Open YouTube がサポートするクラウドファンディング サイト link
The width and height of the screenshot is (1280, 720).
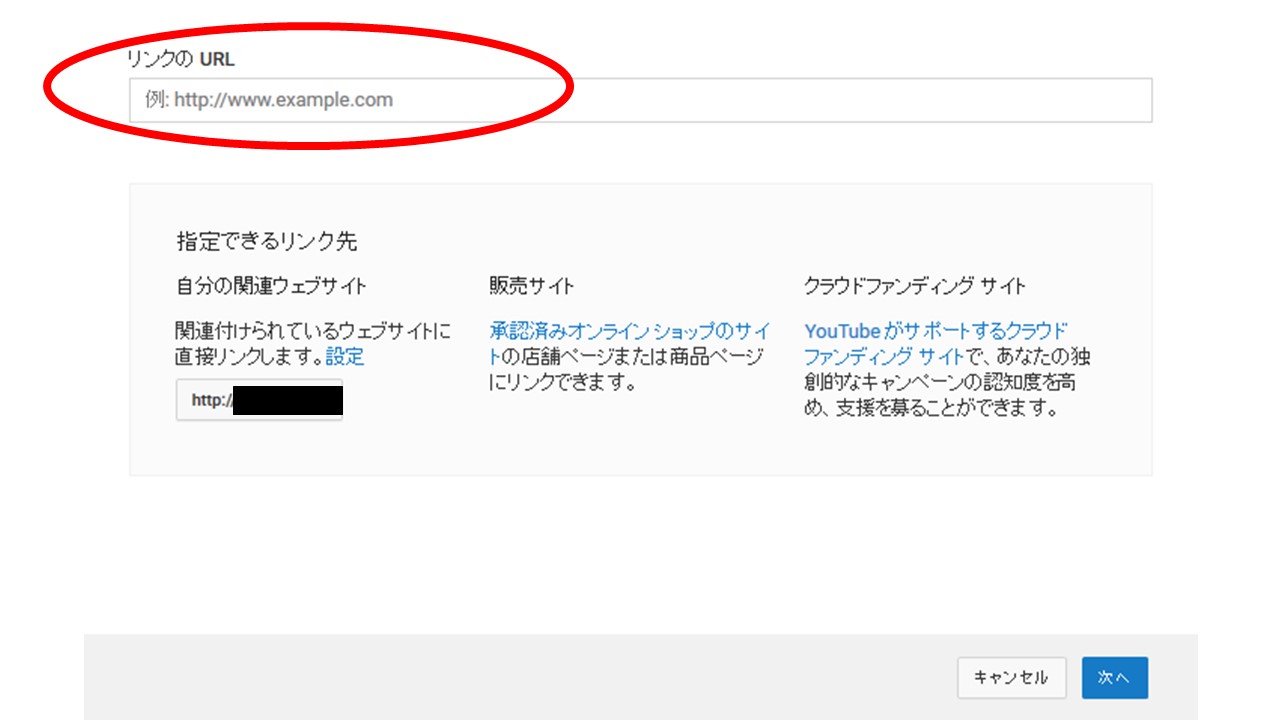point(936,343)
